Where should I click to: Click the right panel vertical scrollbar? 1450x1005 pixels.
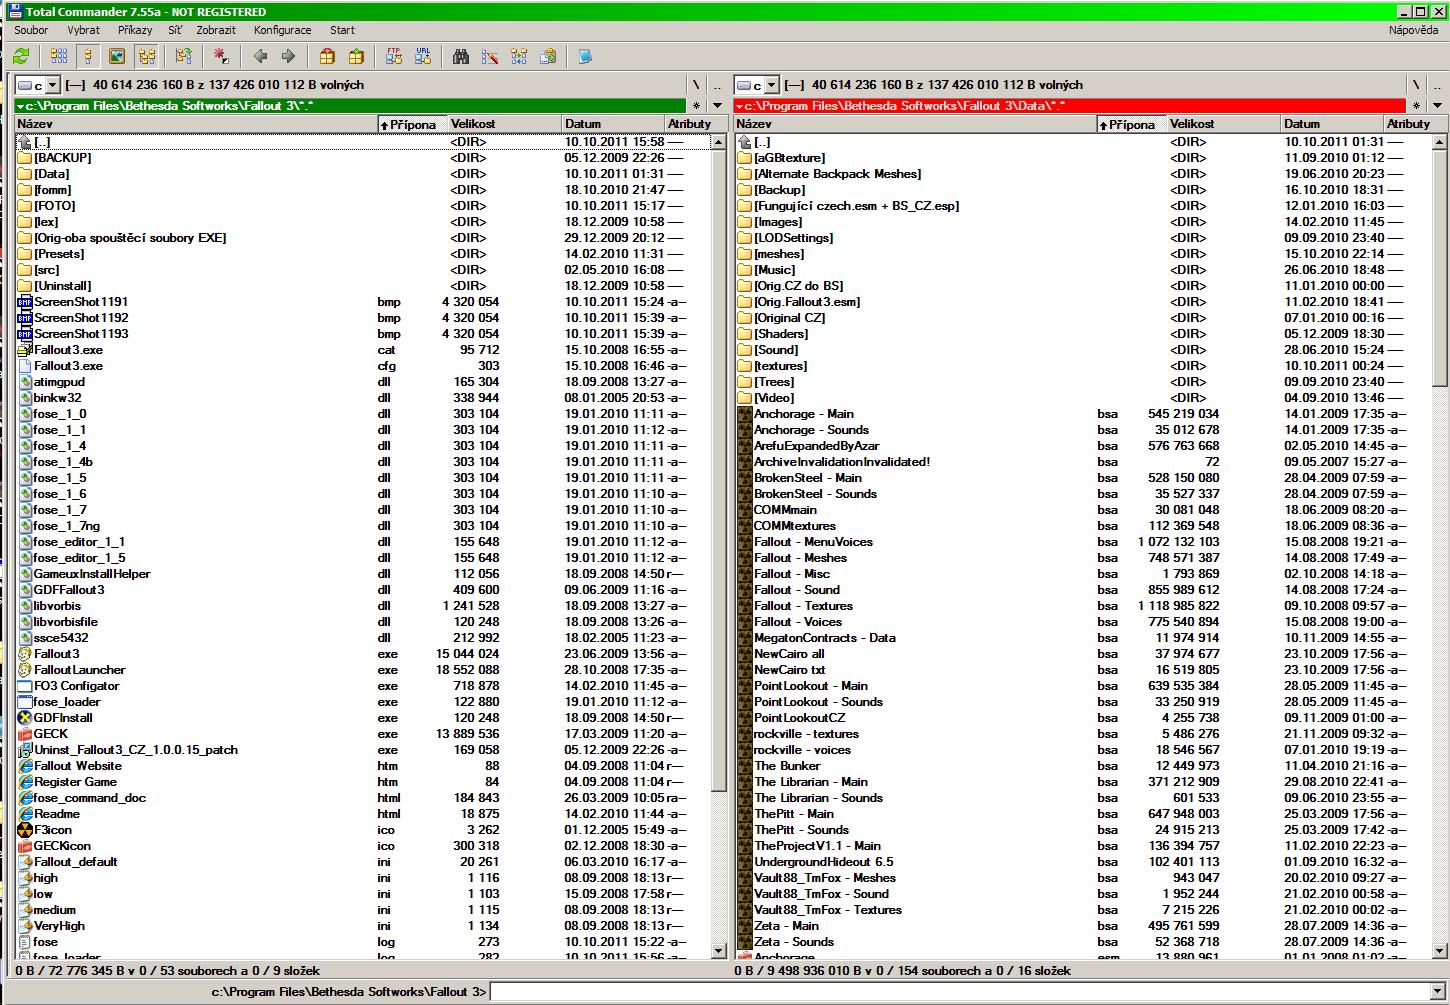[1439, 545]
